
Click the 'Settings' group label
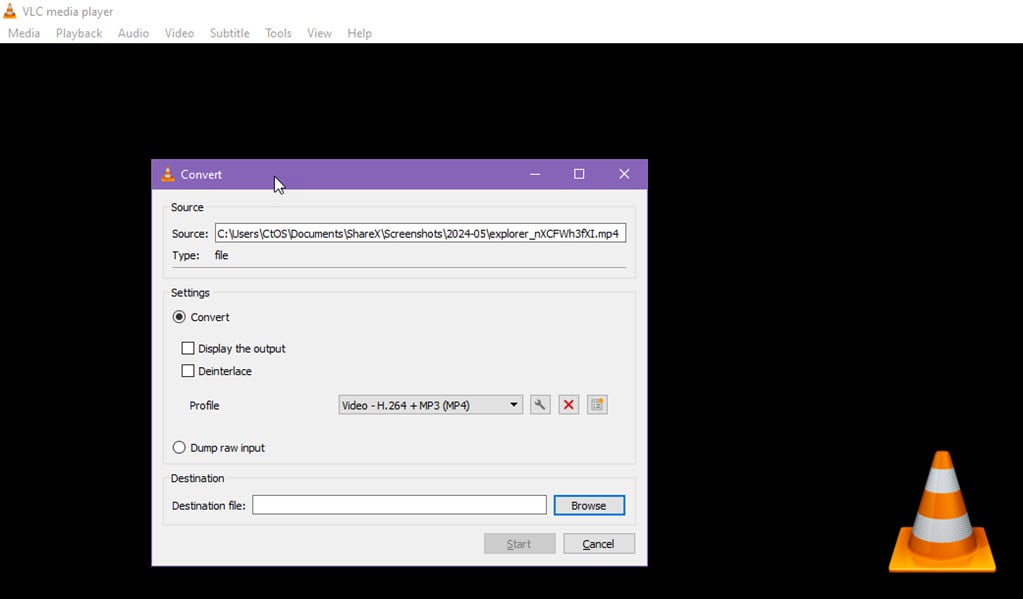tap(191, 293)
